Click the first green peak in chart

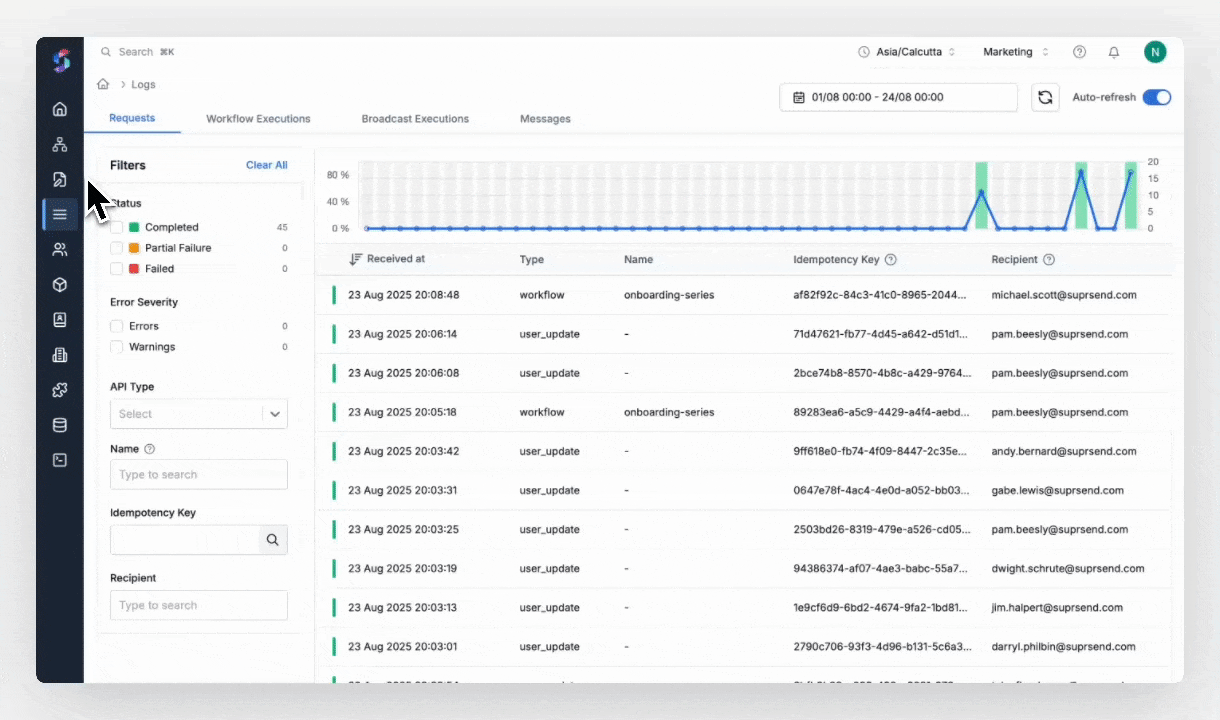point(982,195)
